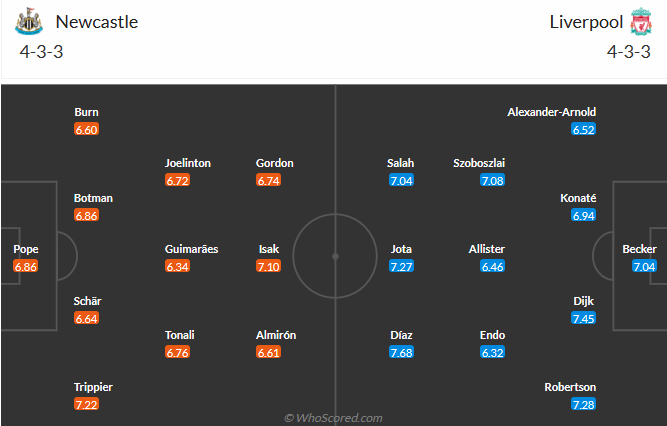Viewport: 667px width, 426px height.
Task: Select Díaz's 7.68 rating badge
Action: 401,352
